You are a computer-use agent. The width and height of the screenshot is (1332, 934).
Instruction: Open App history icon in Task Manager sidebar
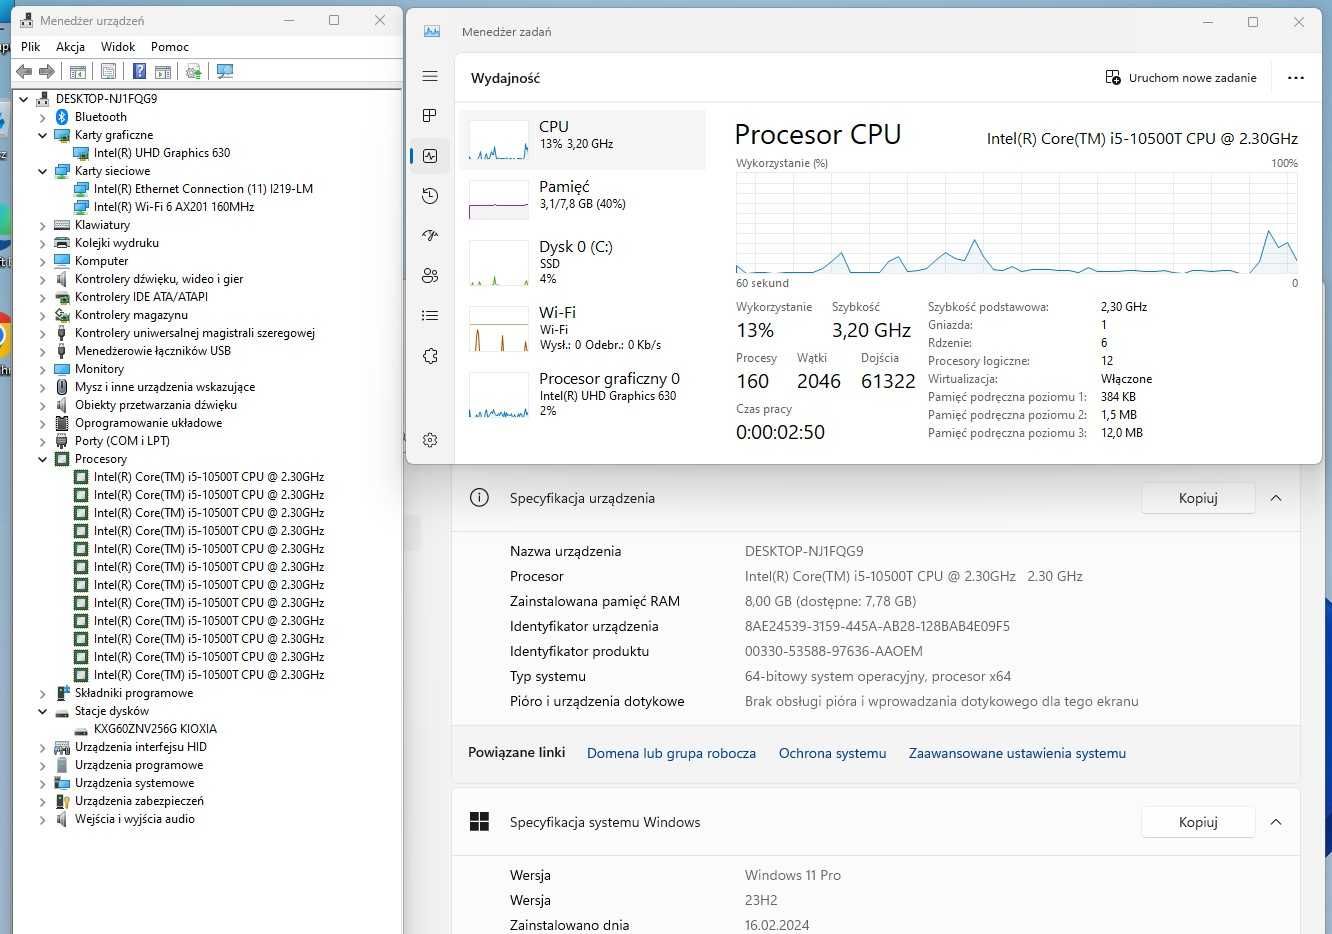click(x=430, y=196)
